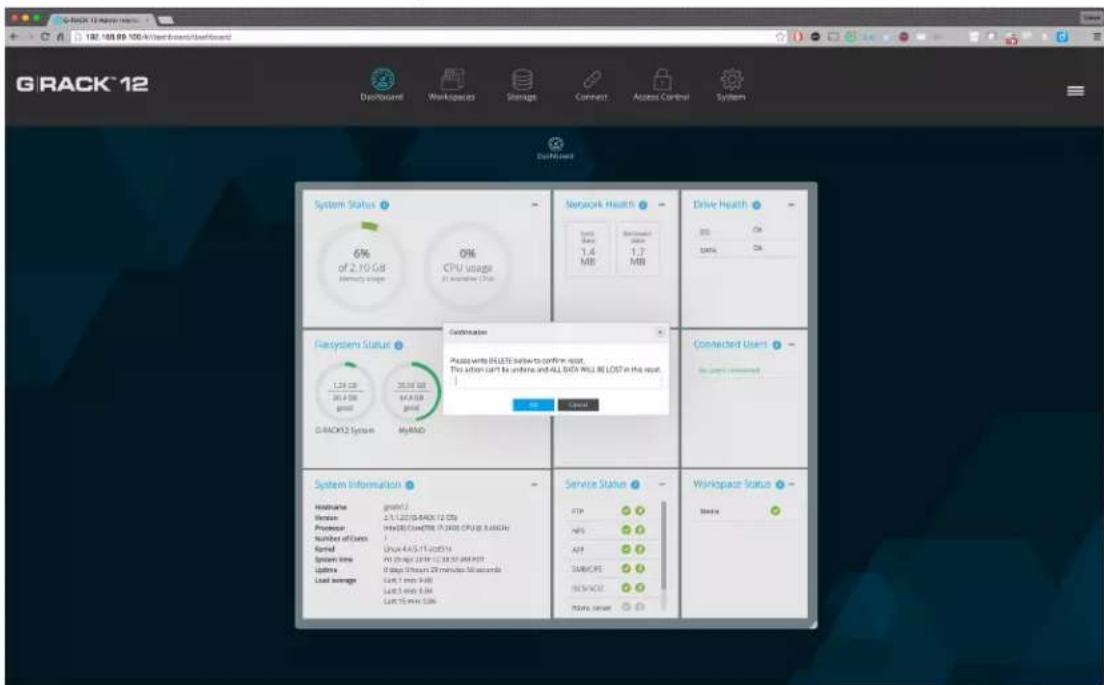The image size is (1104, 685).
Task: Open the Connect section
Action: click(x=591, y=85)
